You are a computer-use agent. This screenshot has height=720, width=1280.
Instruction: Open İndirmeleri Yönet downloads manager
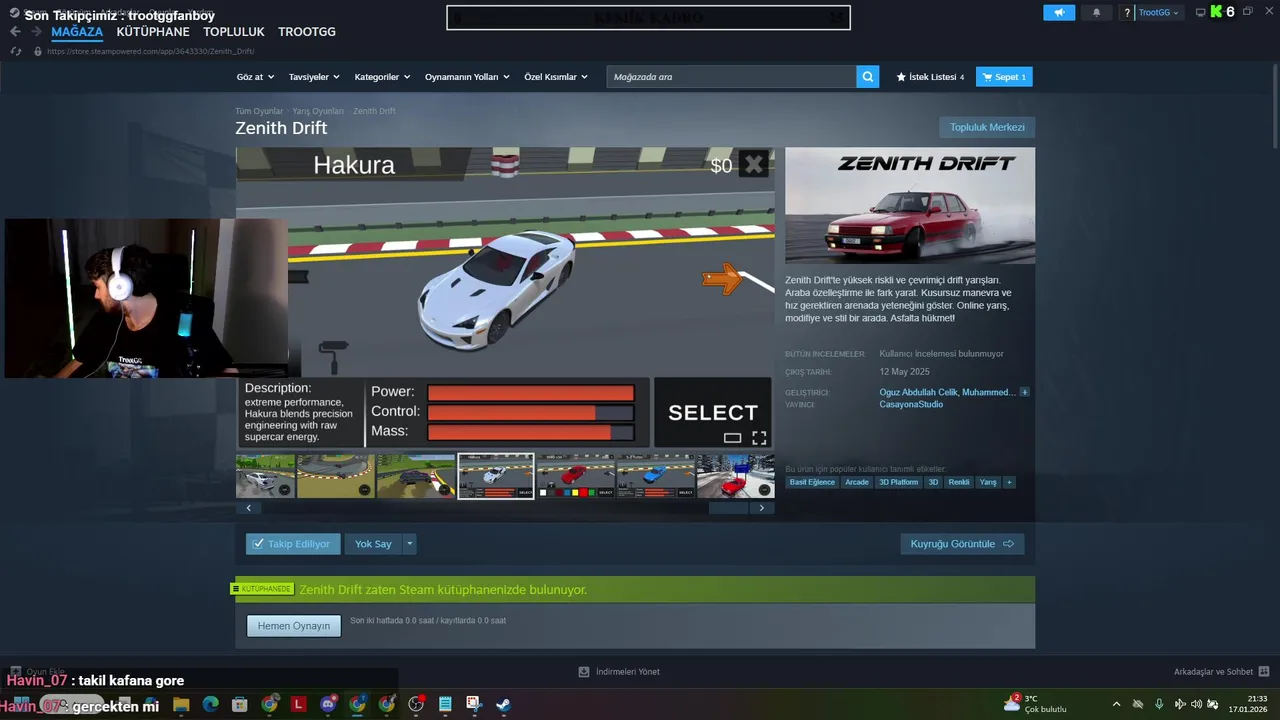[x=619, y=672]
